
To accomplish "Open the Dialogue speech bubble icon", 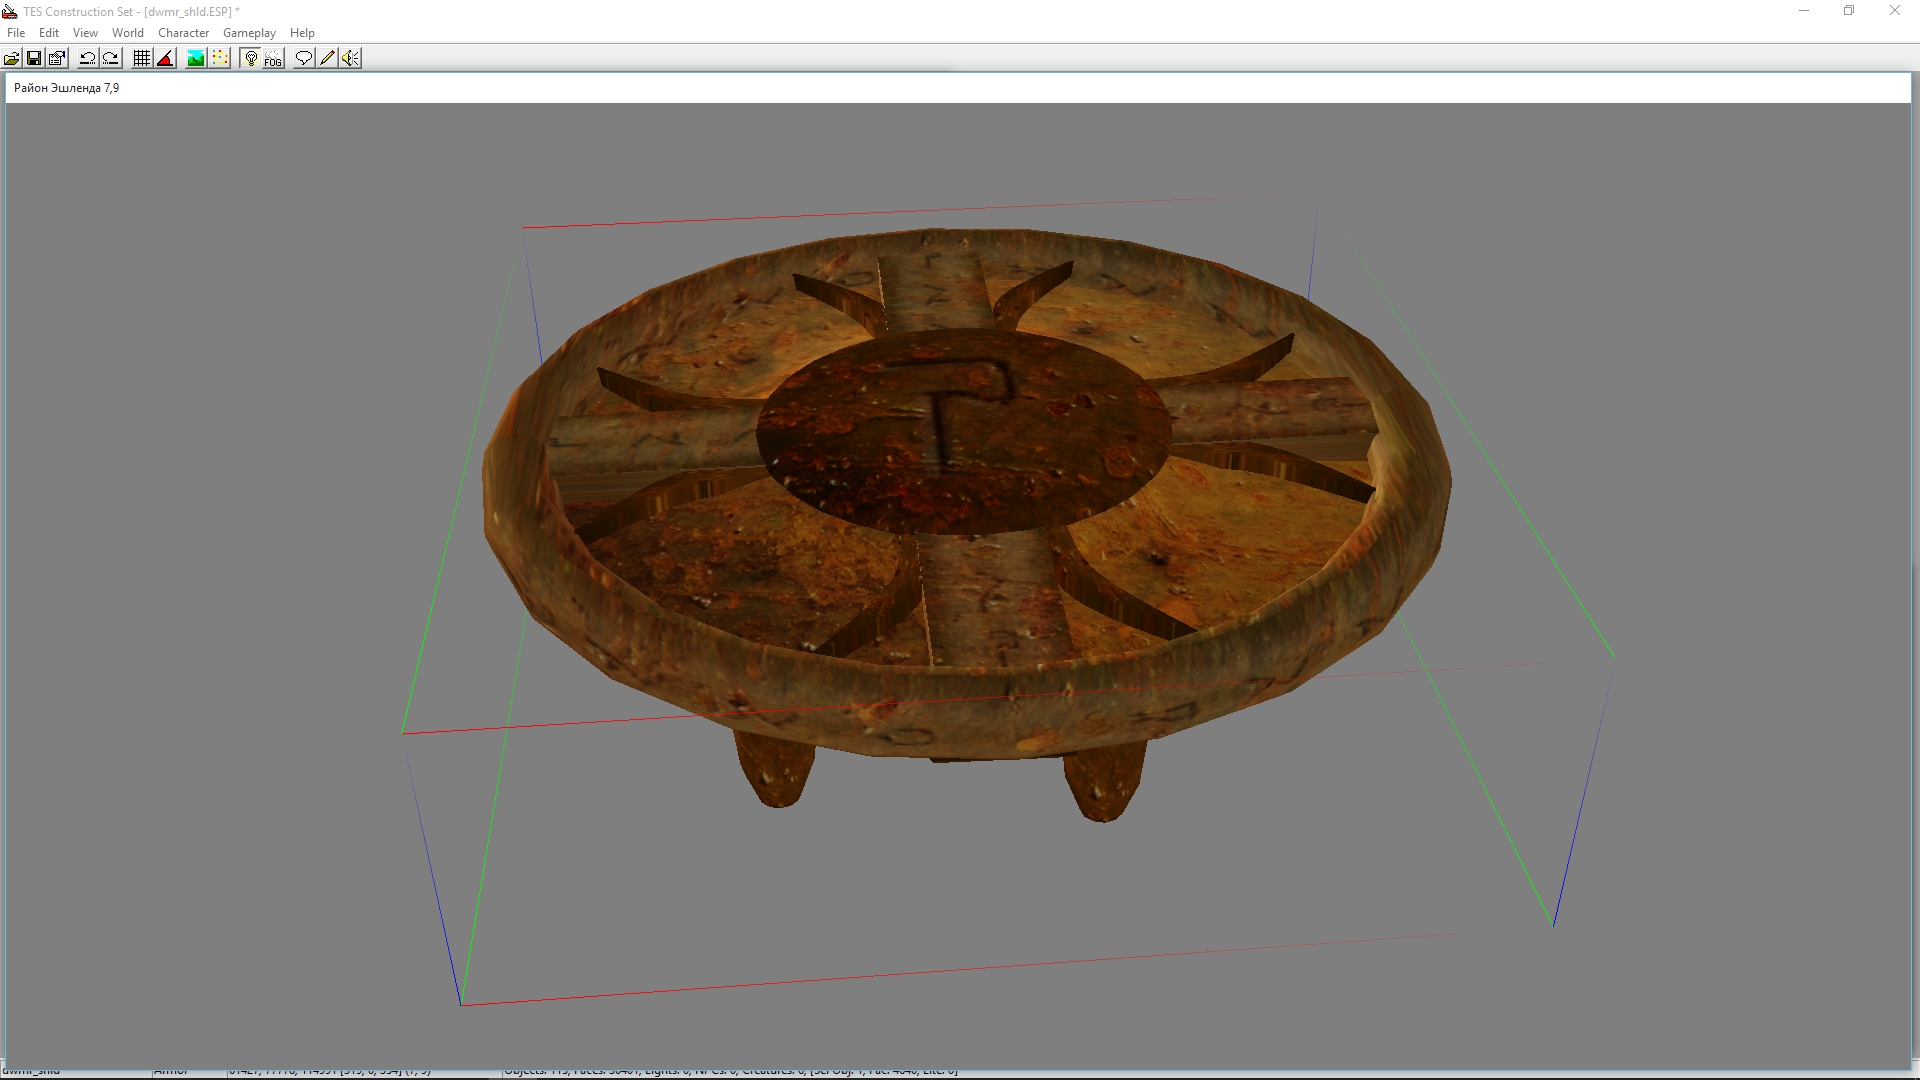I will 304,58.
